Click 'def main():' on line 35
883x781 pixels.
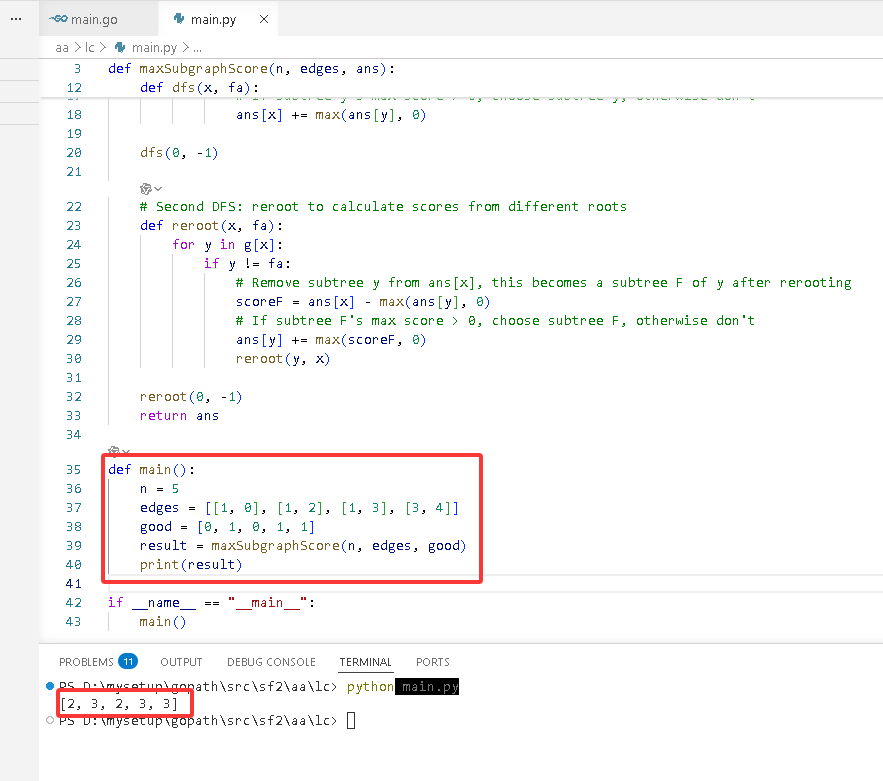tap(151, 470)
